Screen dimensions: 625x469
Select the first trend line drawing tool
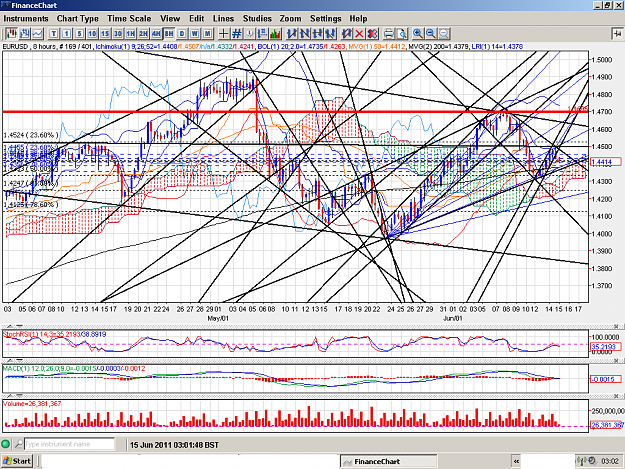point(292,33)
